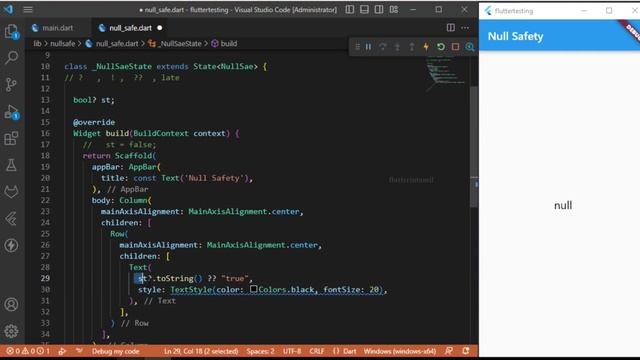
Task: Restart the debug session green arrow
Action: coord(441,47)
